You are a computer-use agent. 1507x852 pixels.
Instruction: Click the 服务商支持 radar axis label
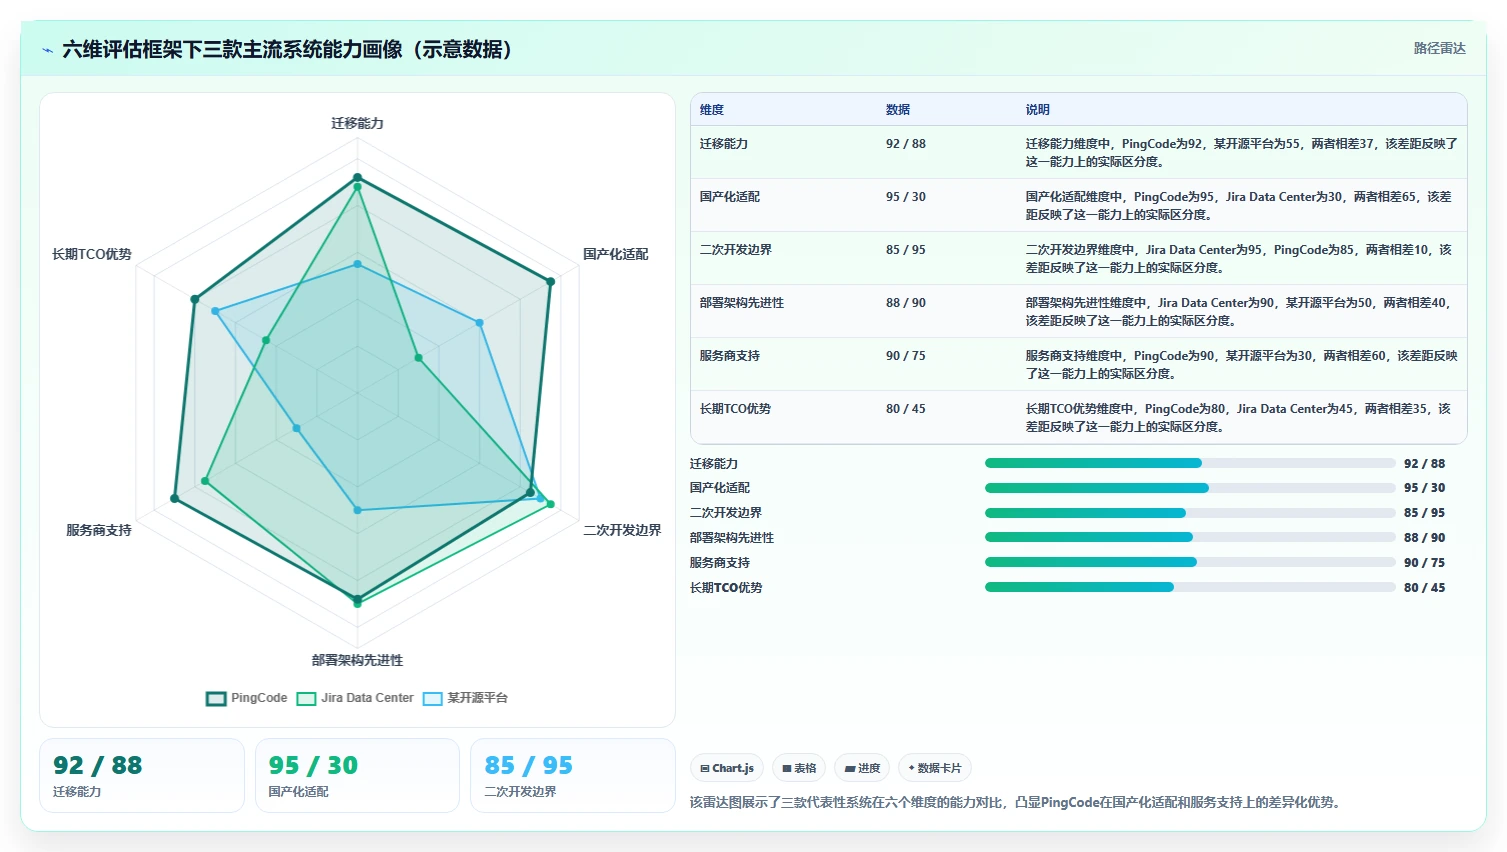point(99,530)
